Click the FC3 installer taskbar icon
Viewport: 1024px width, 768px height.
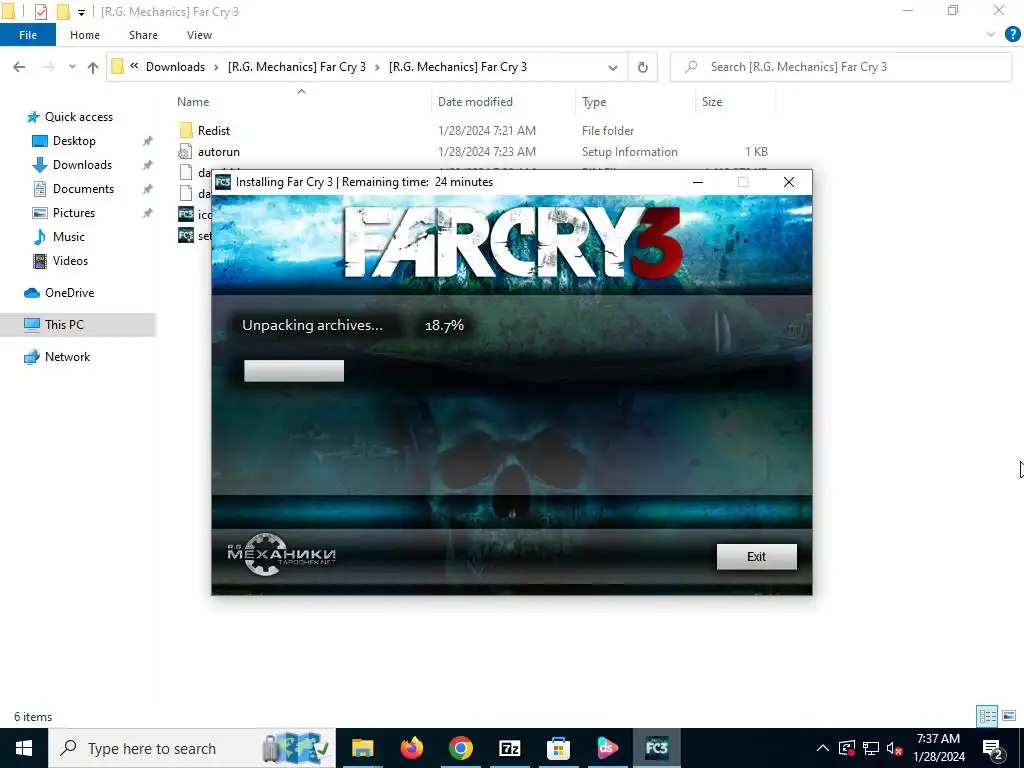(x=656, y=748)
